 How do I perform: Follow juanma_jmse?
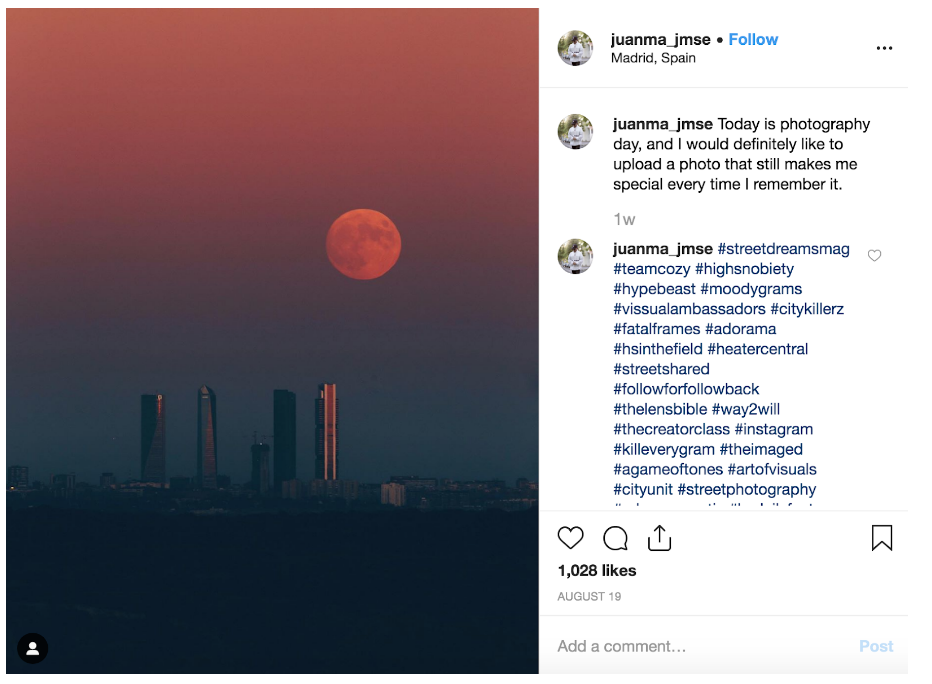click(x=753, y=40)
